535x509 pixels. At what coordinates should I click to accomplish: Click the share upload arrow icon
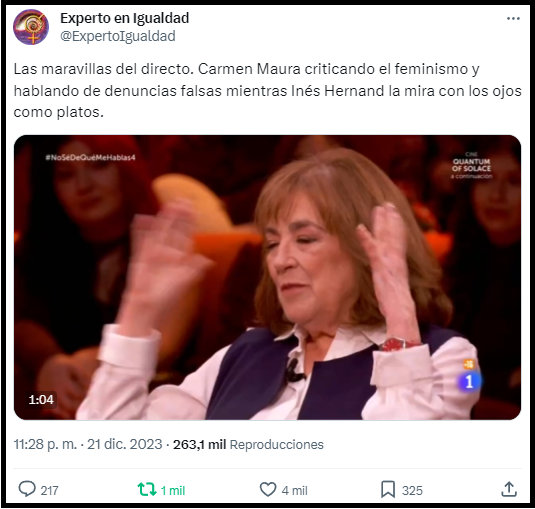tap(509, 489)
